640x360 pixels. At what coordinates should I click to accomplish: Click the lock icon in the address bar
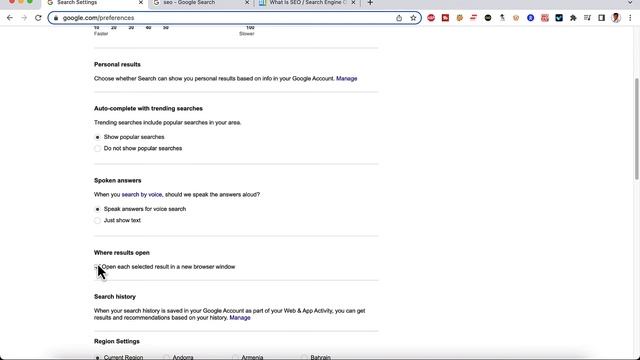click(56, 18)
